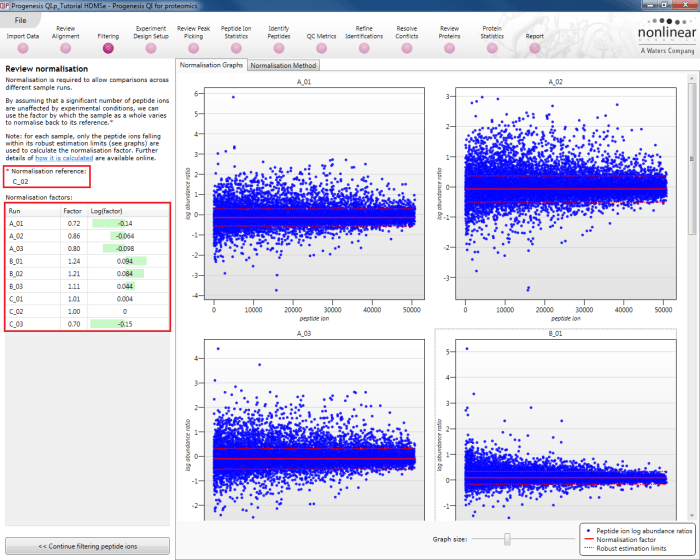Switch to the QC Metrics step

[x=321, y=42]
